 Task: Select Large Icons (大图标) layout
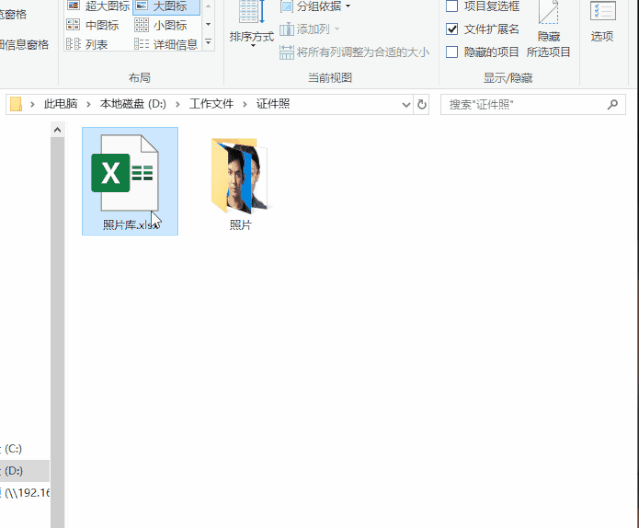(x=166, y=6)
